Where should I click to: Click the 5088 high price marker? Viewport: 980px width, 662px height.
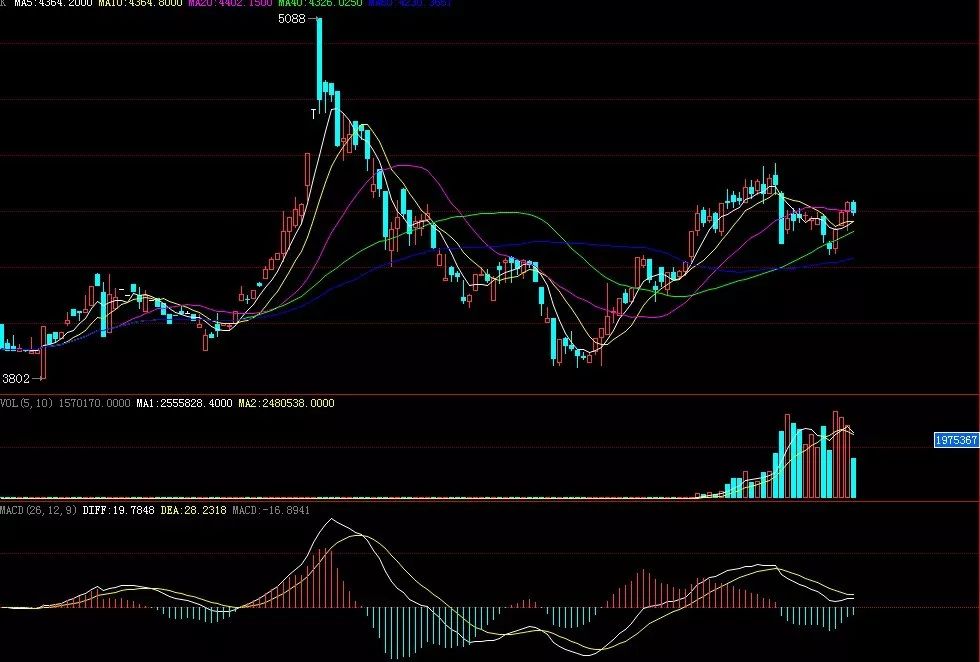pyautogui.click(x=292, y=20)
